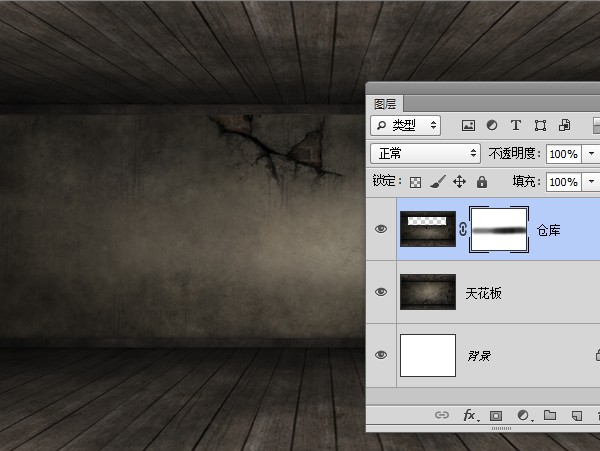Click the 锁定 label
The height and width of the screenshot is (451, 600).
coord(387,181)
